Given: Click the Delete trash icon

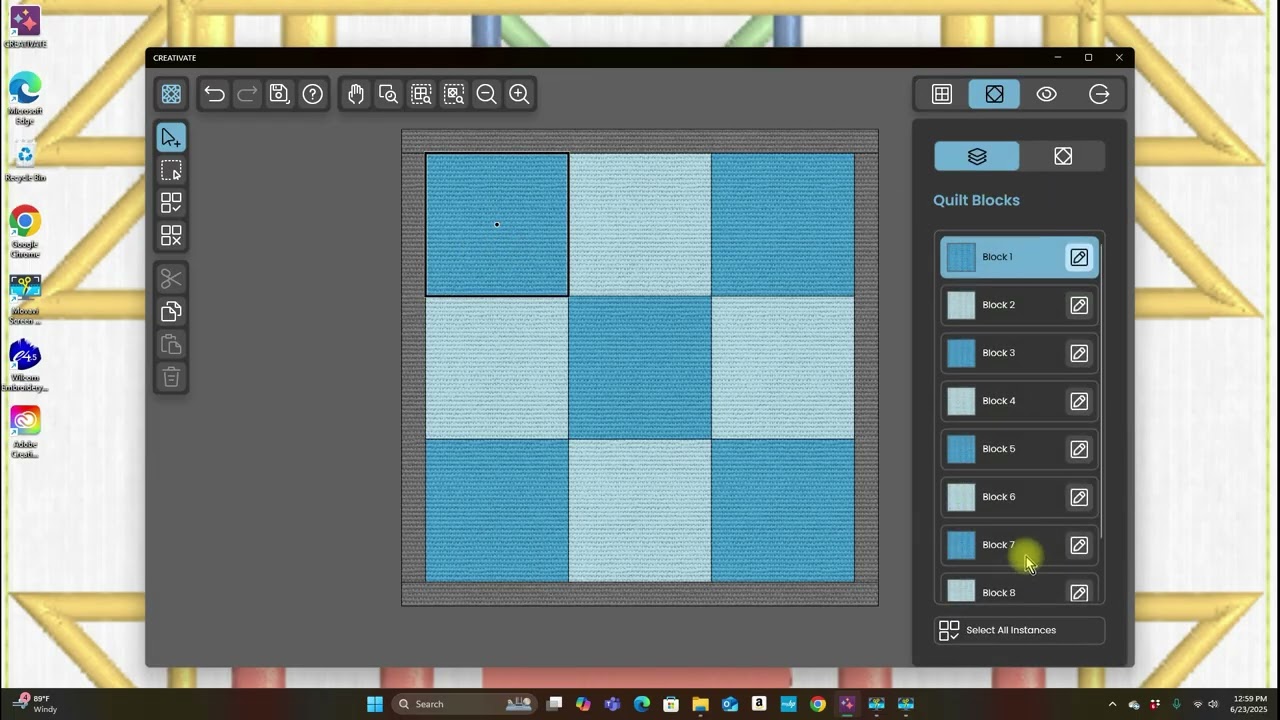Looking at the screenshot, I should point(171,377).
